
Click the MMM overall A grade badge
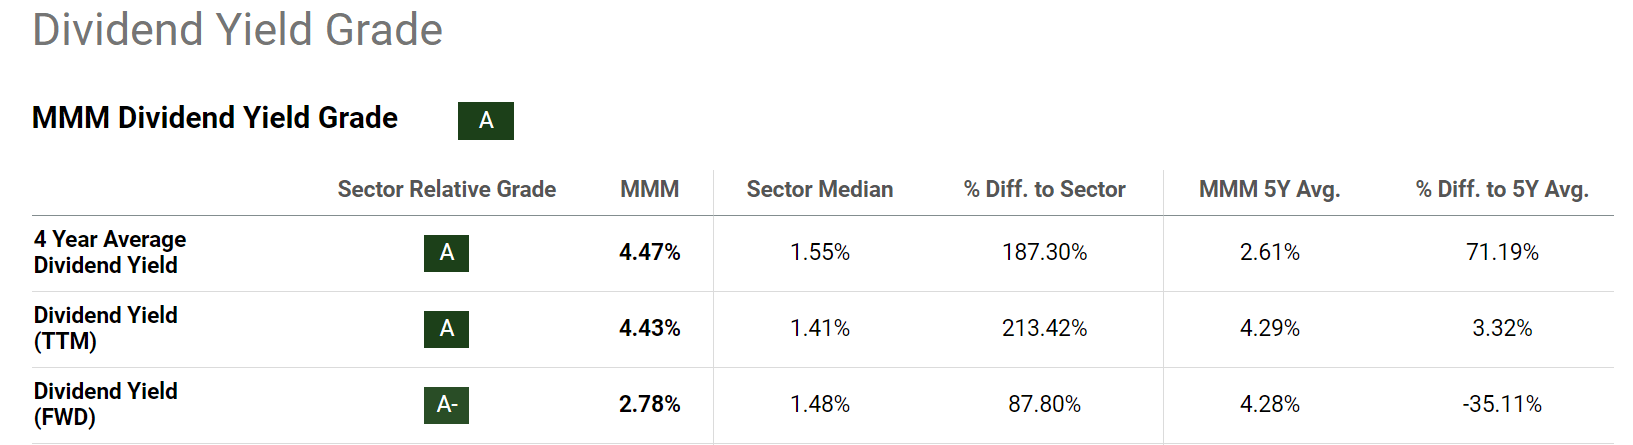485,121
